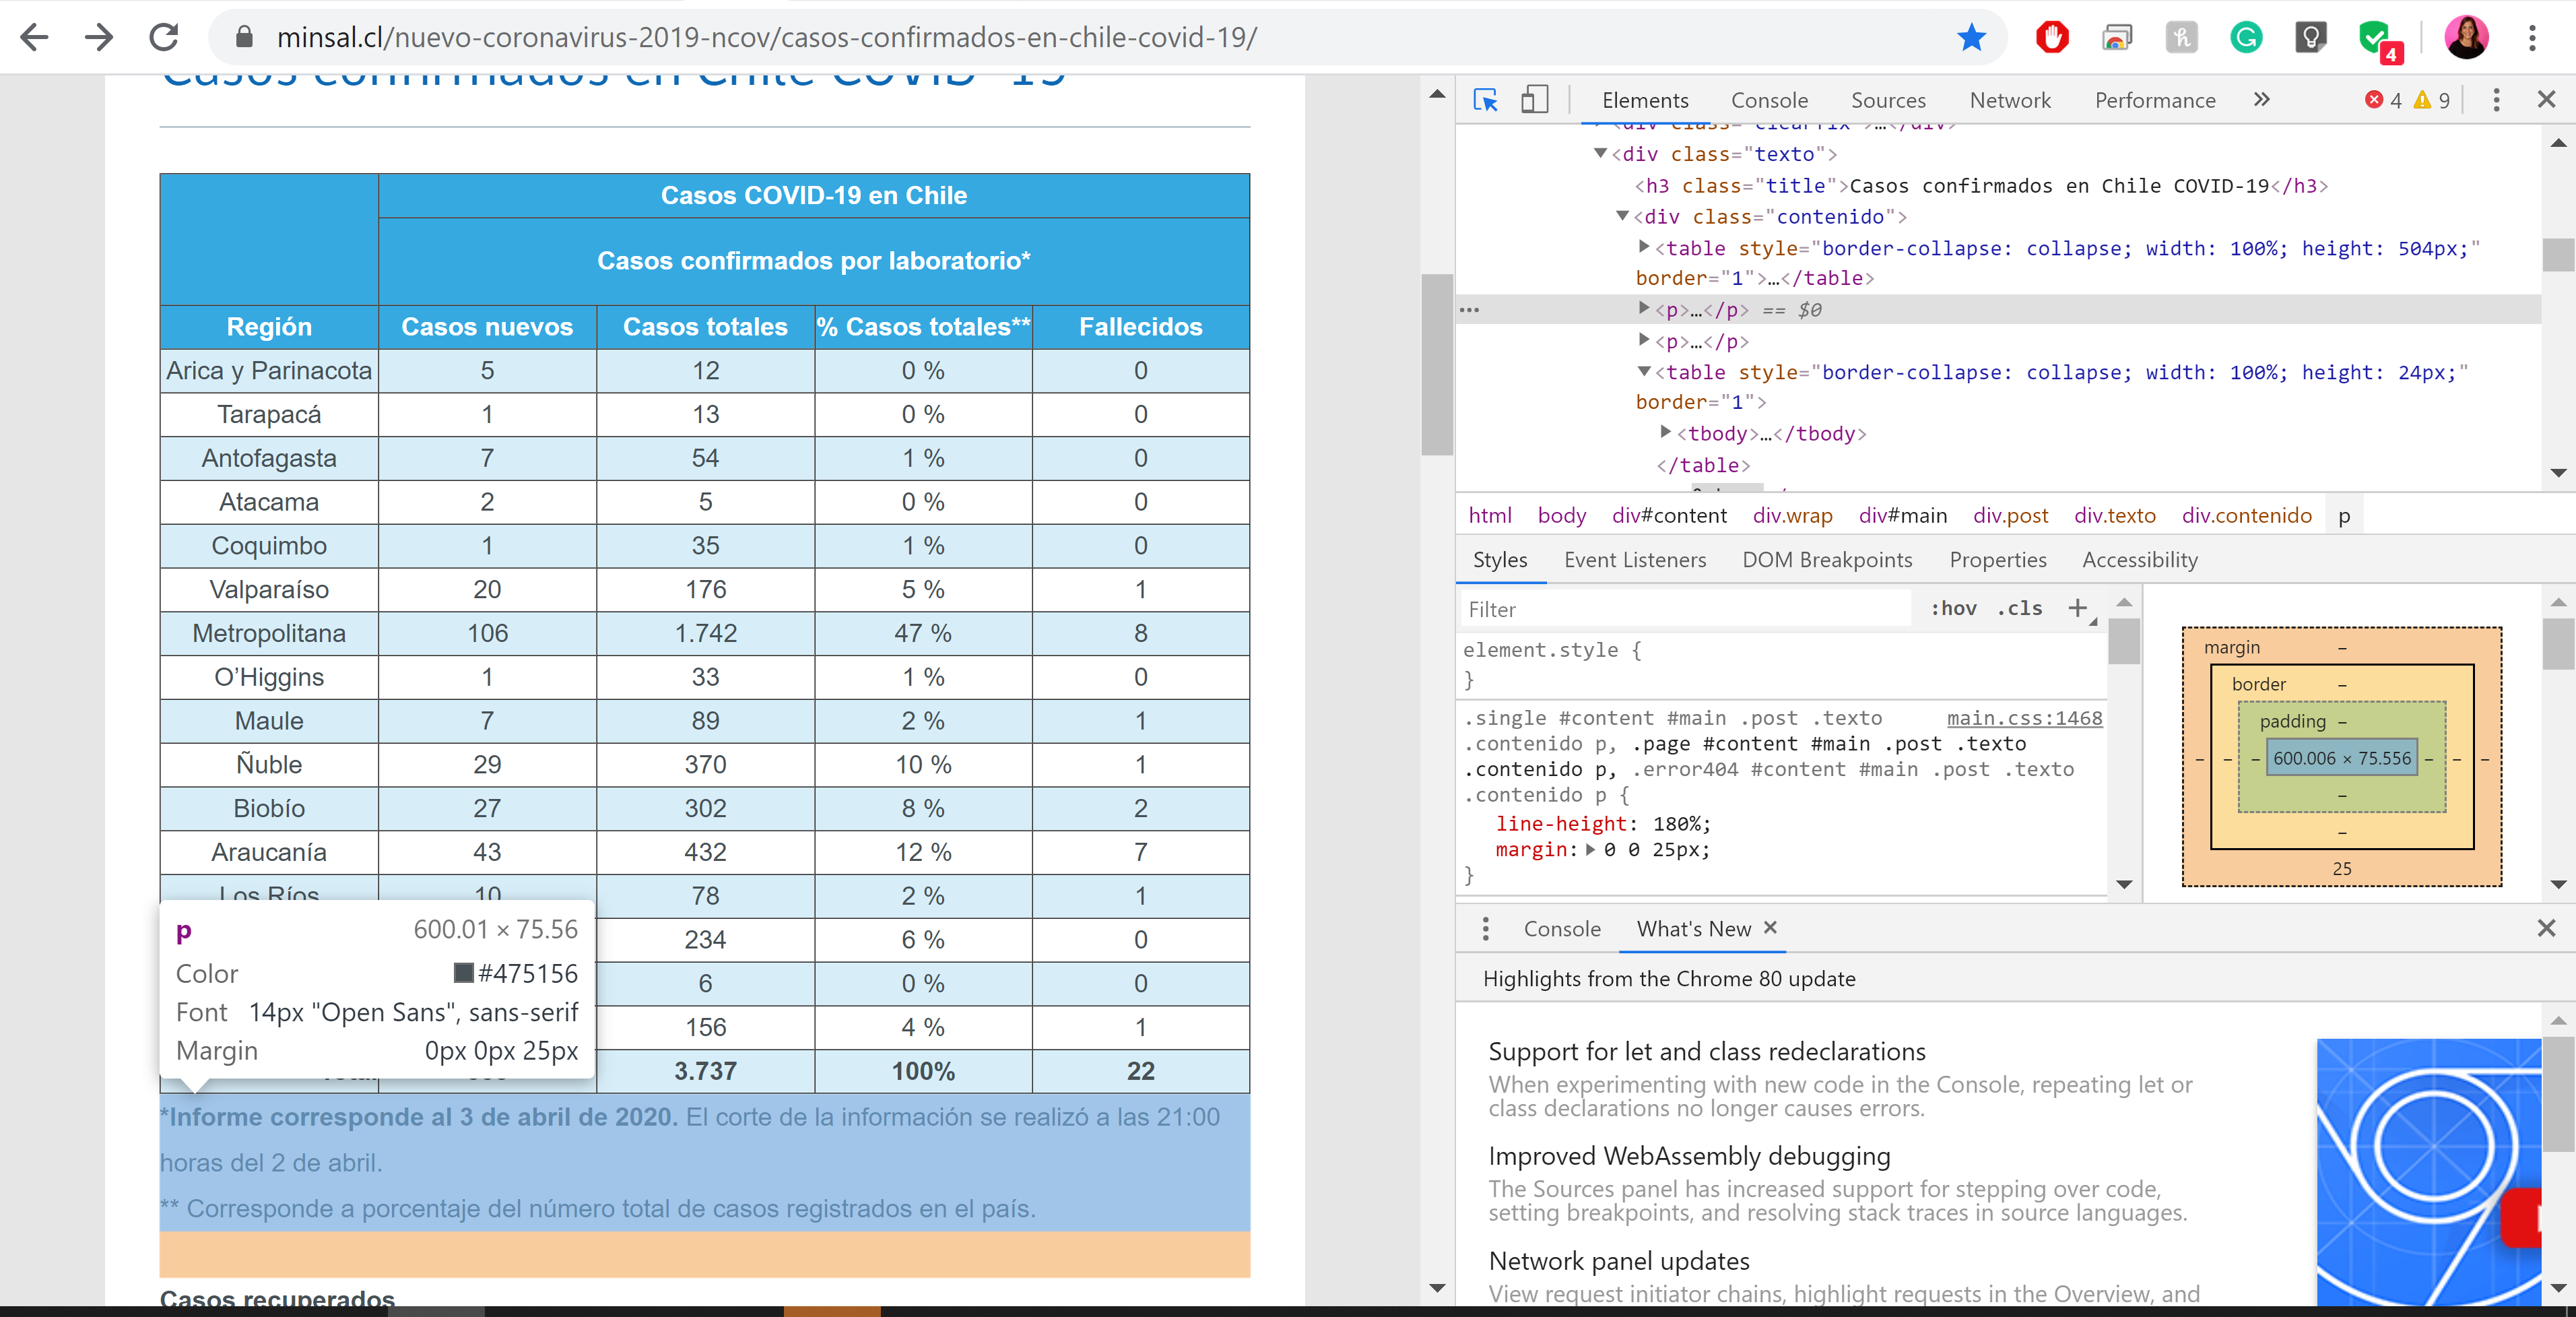The width and height of the screenshot is (2576, 1317).
Task: Open the drawer three-dot menu
Action: click(x=1485, y=929)
